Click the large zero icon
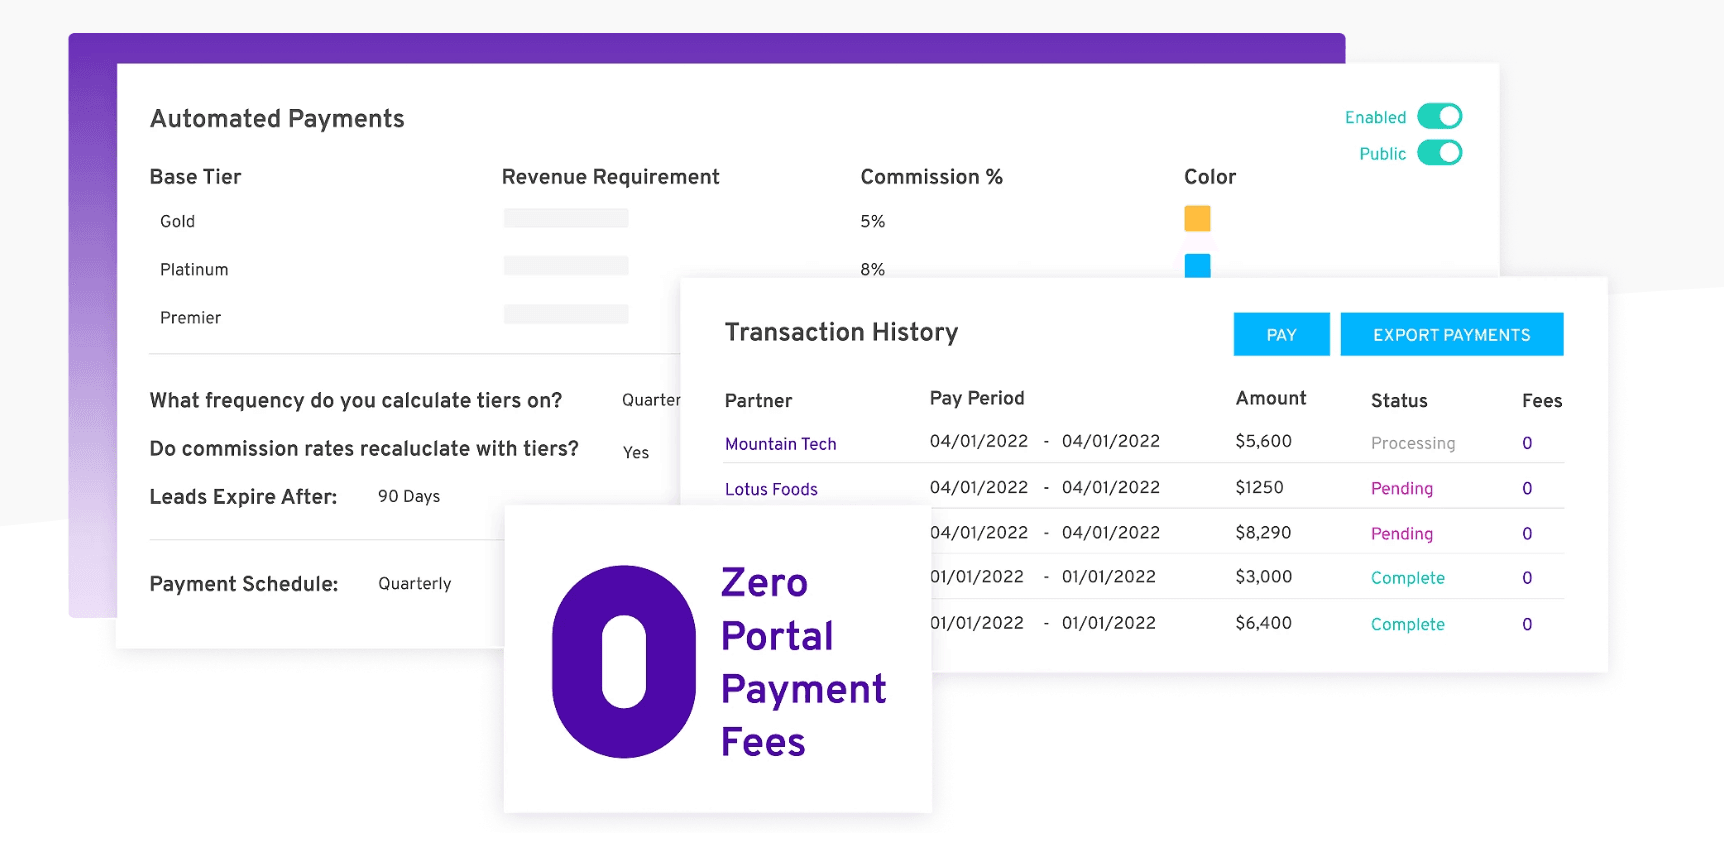This screenshot has height=850, width=1724. (624, 662)
